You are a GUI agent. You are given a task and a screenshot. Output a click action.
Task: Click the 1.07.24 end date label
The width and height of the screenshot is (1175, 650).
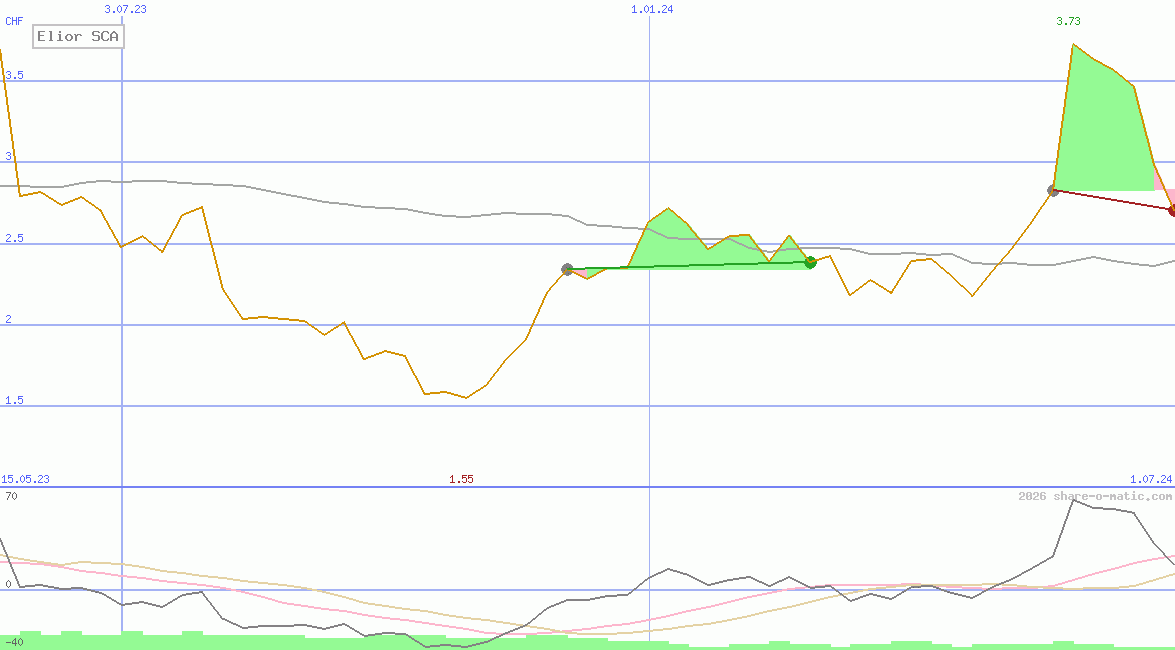coord(1151,479)
